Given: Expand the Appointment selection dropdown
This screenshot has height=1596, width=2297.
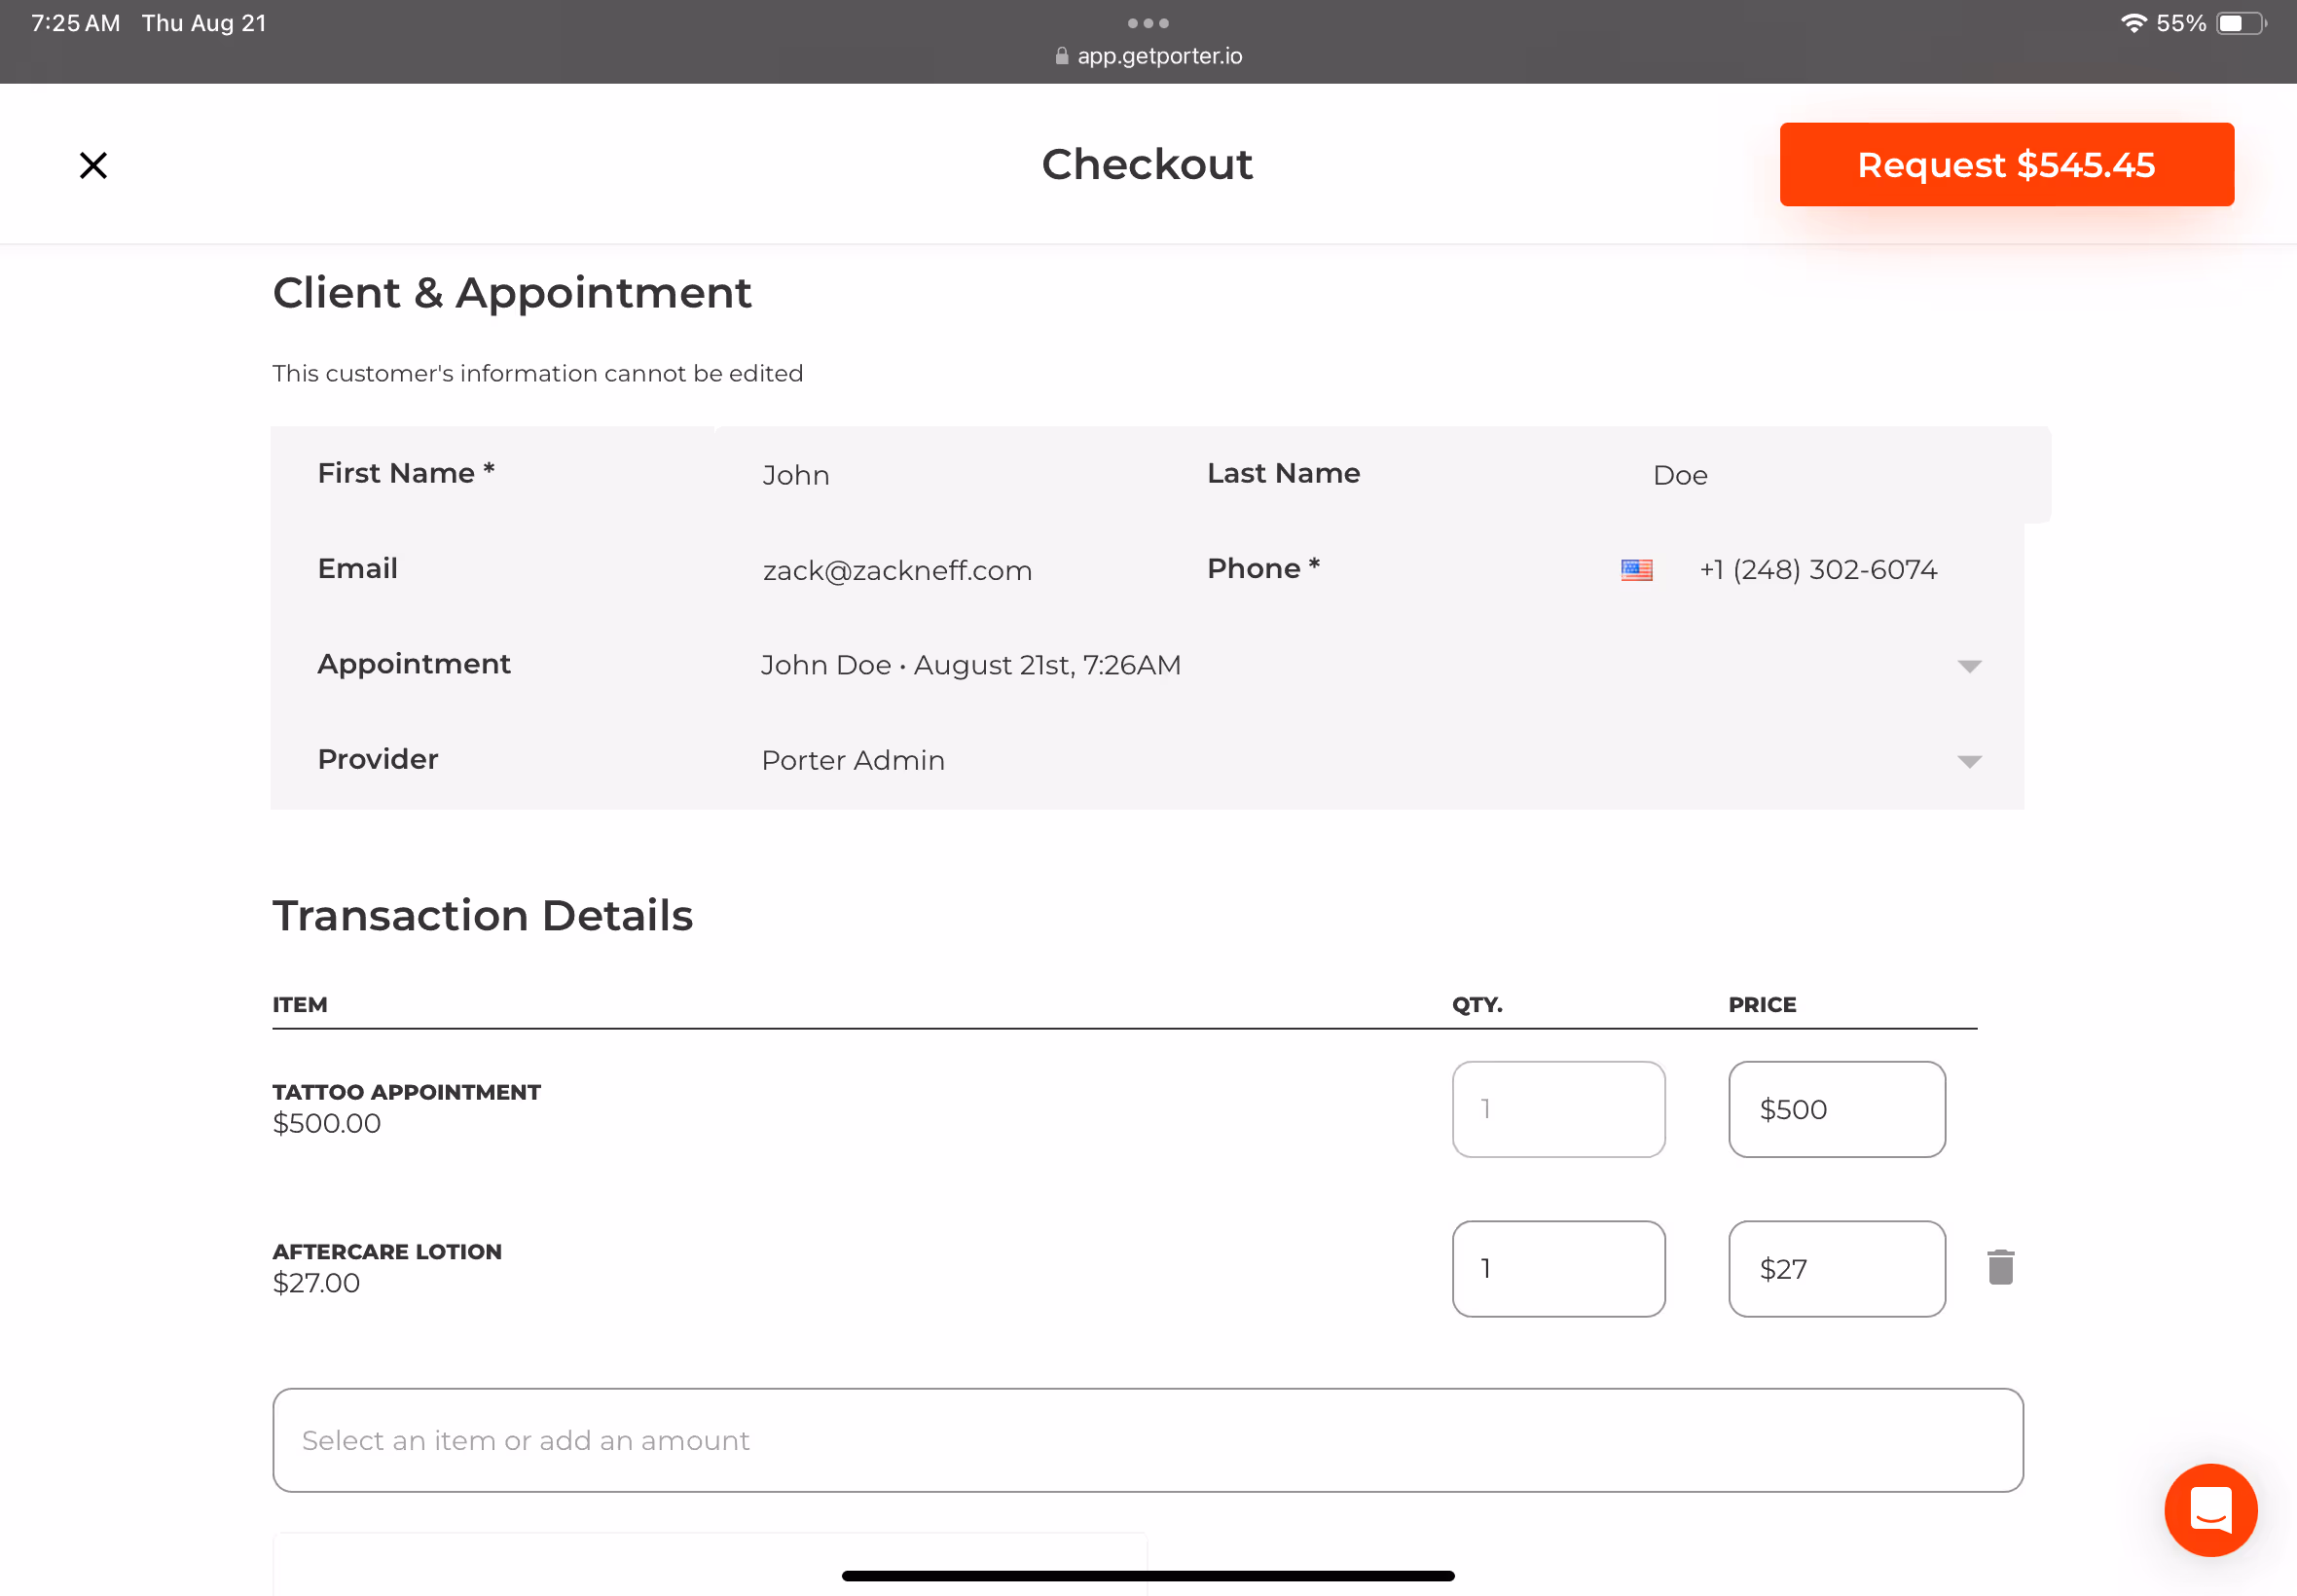Looking at the screenshot, I should [1968, 665].
